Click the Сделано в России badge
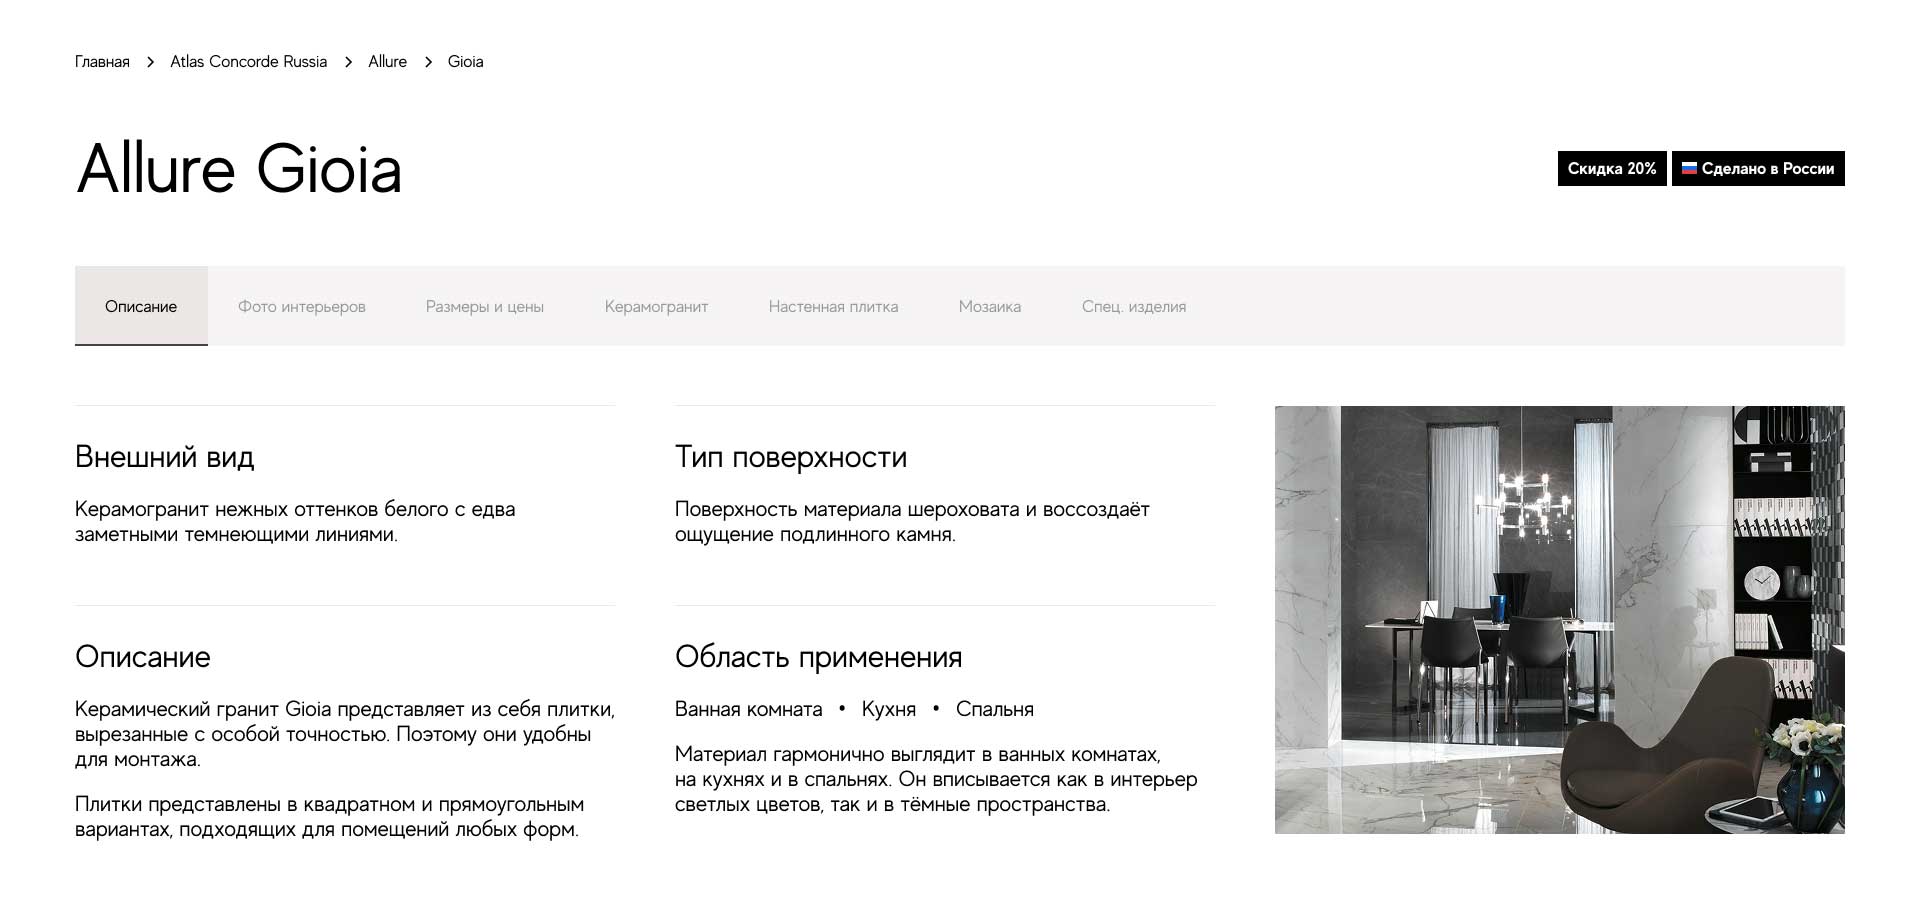The image size is (1920, 918). 1758,168
